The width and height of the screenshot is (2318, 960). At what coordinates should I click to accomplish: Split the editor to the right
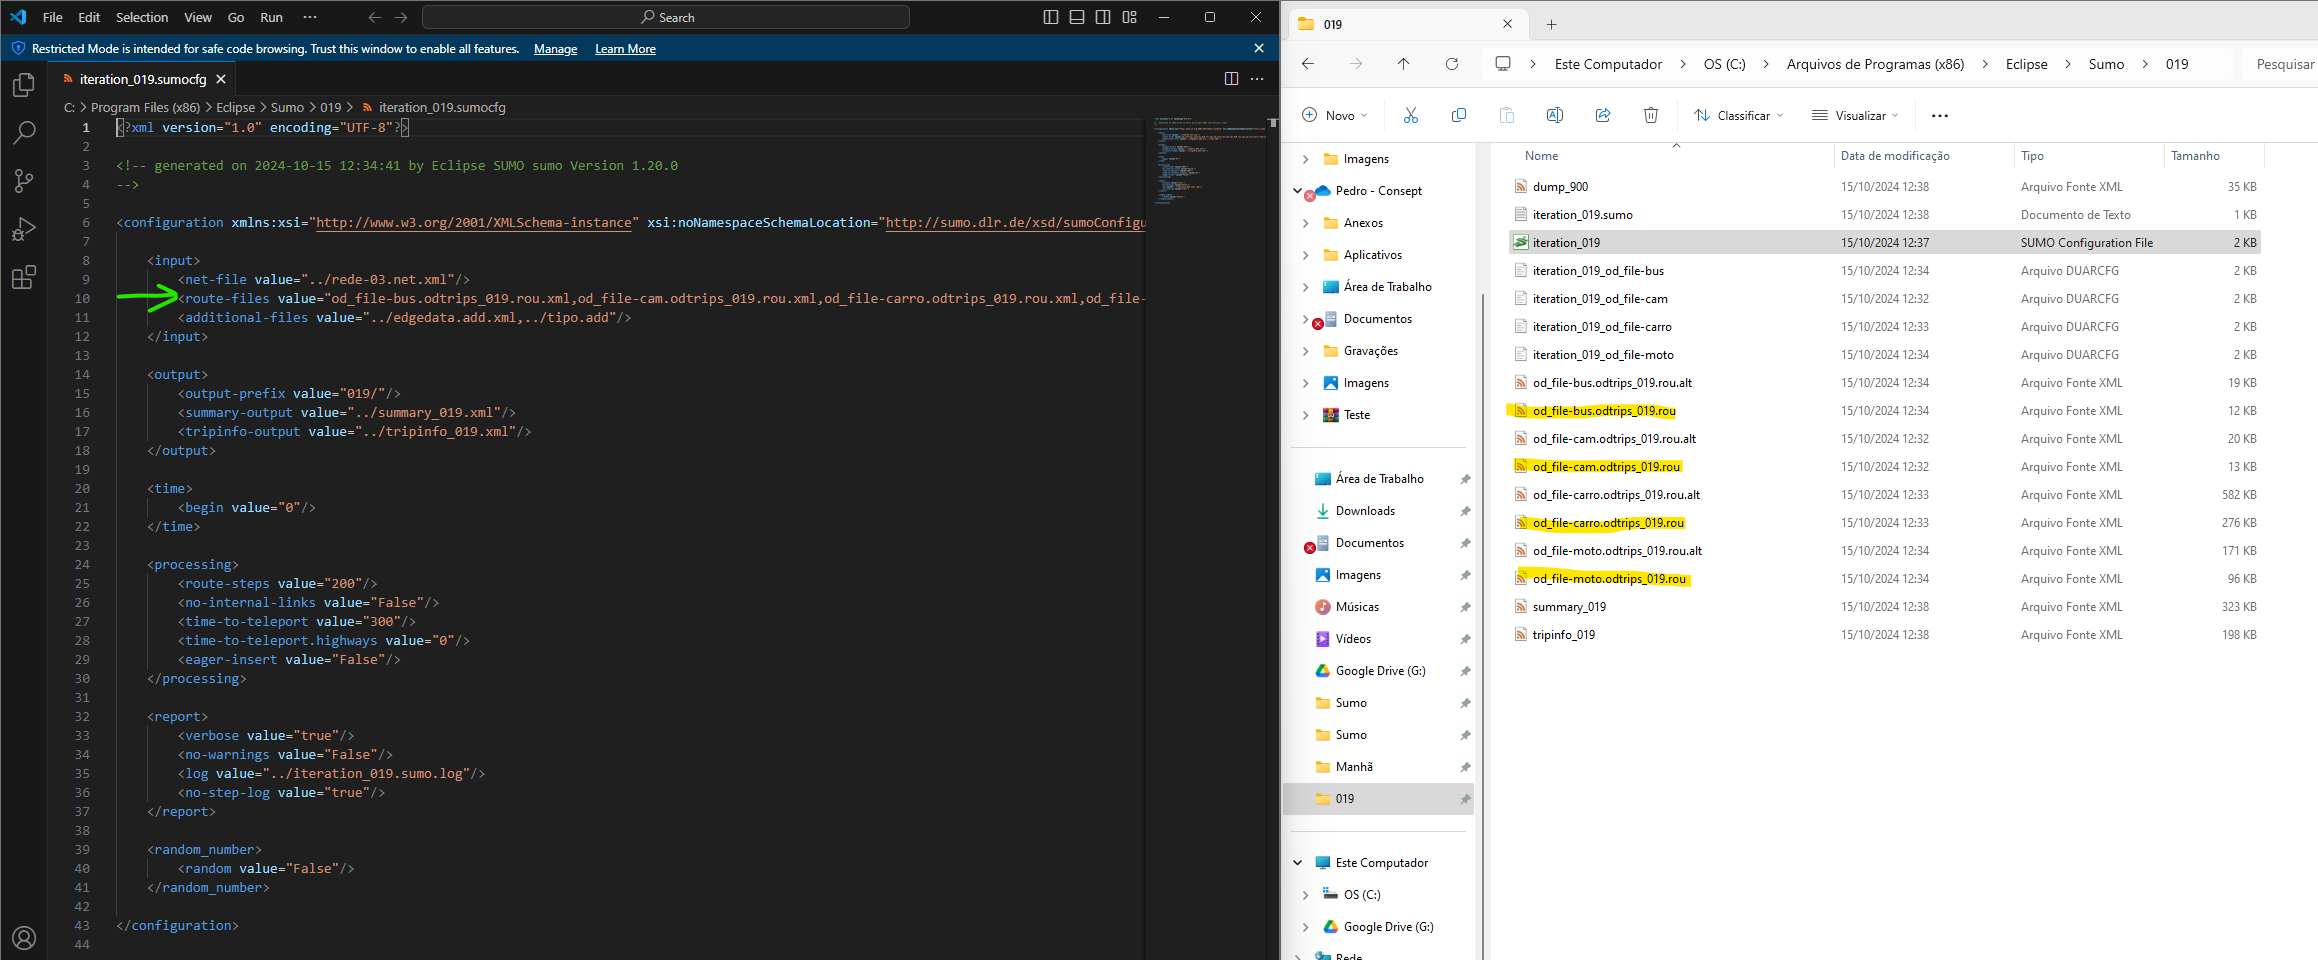[x=1231, y=79]
